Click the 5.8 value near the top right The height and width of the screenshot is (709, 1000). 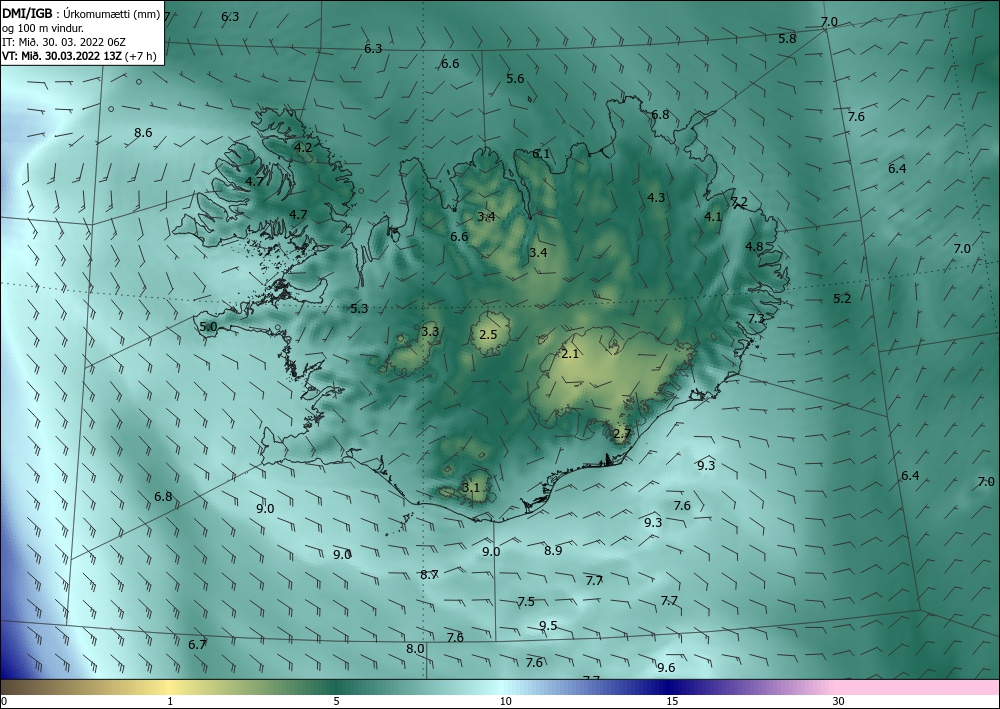point(788,39)
